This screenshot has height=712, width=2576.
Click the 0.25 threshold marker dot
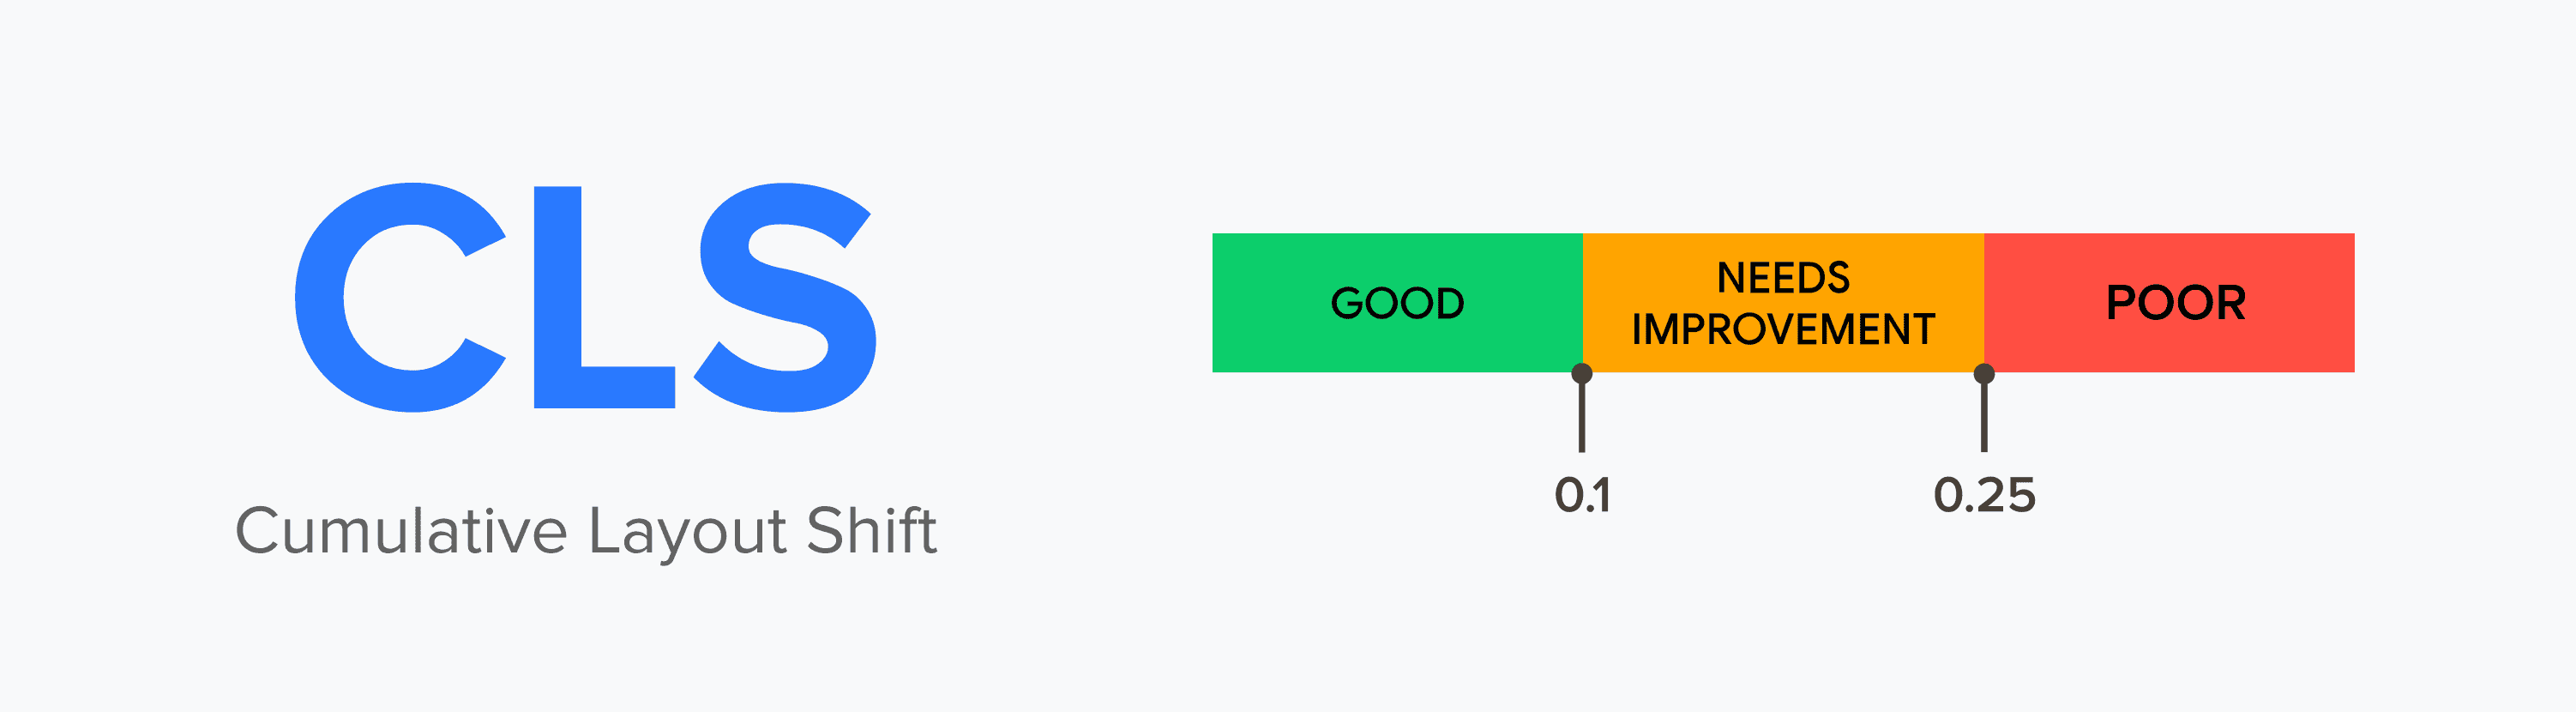[x=1984, y=374]
